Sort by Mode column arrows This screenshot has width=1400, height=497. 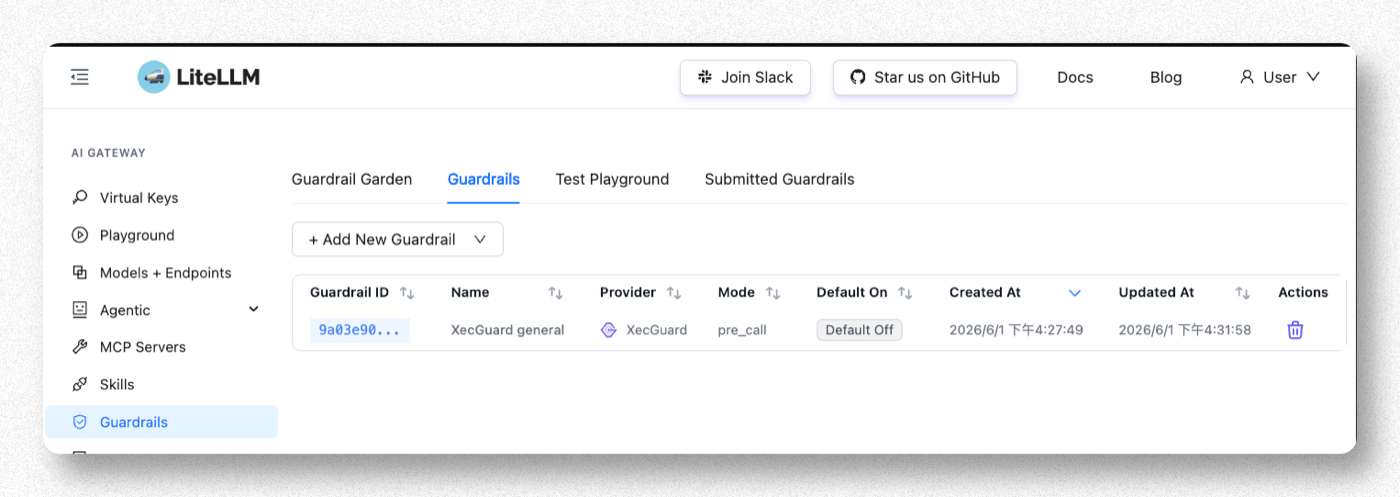[x=773, y=293]
